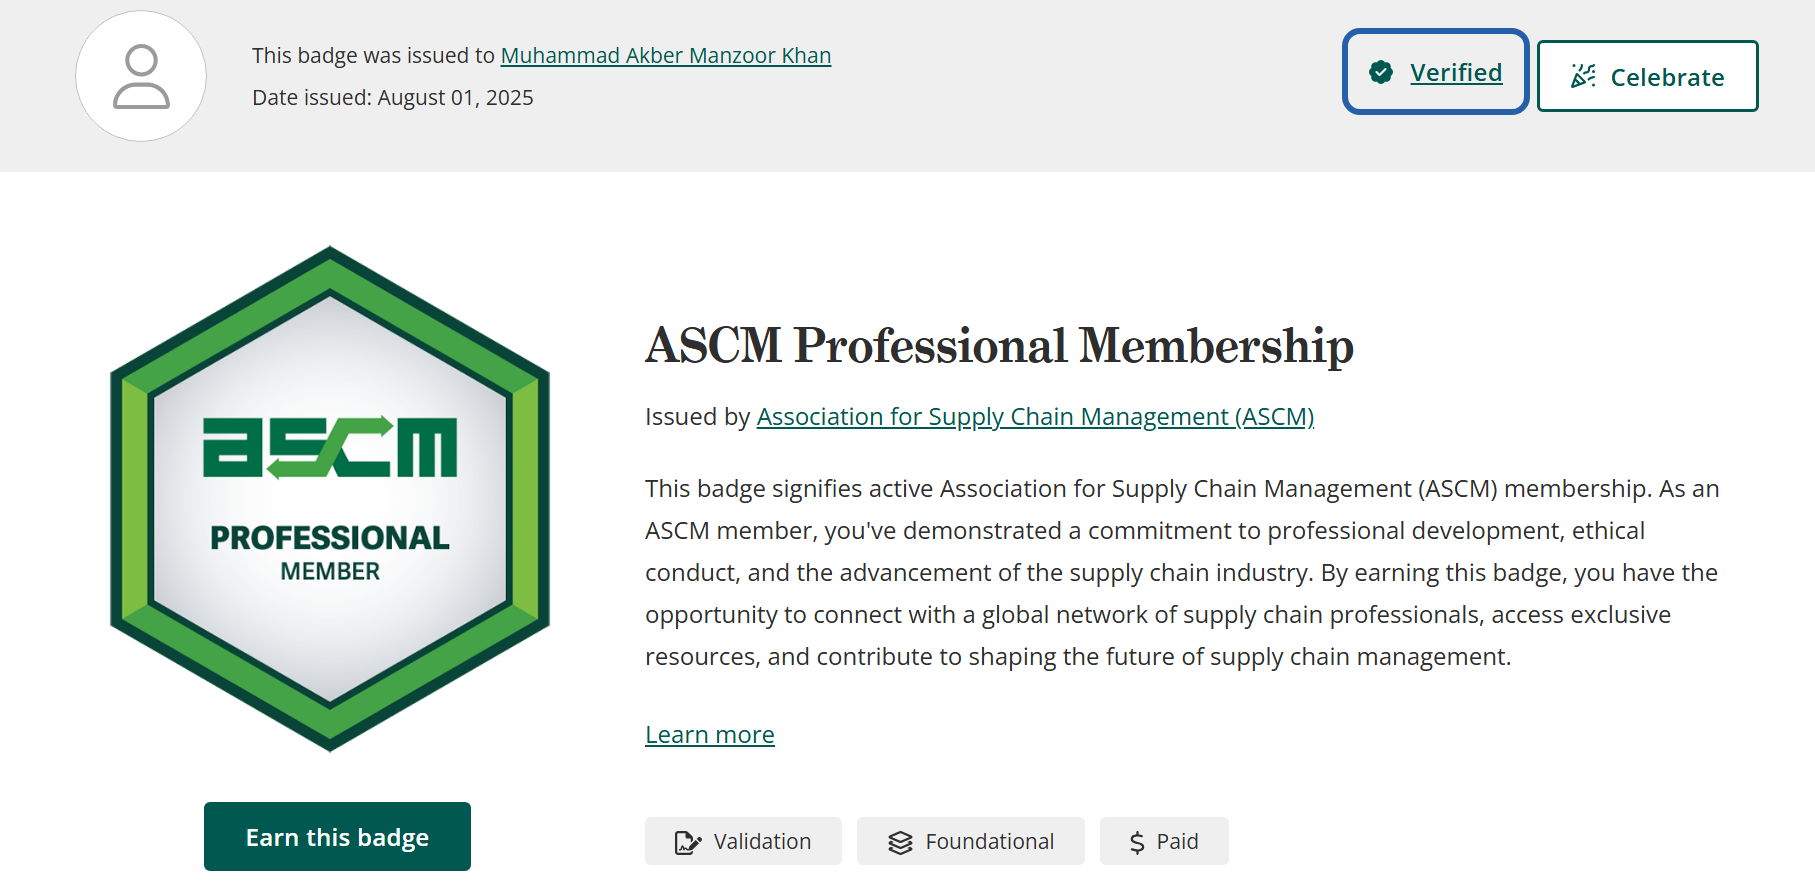Click the Validation tag's document icon
Image resolution: width=1815 pixels, height=891 pixels.
687,842
